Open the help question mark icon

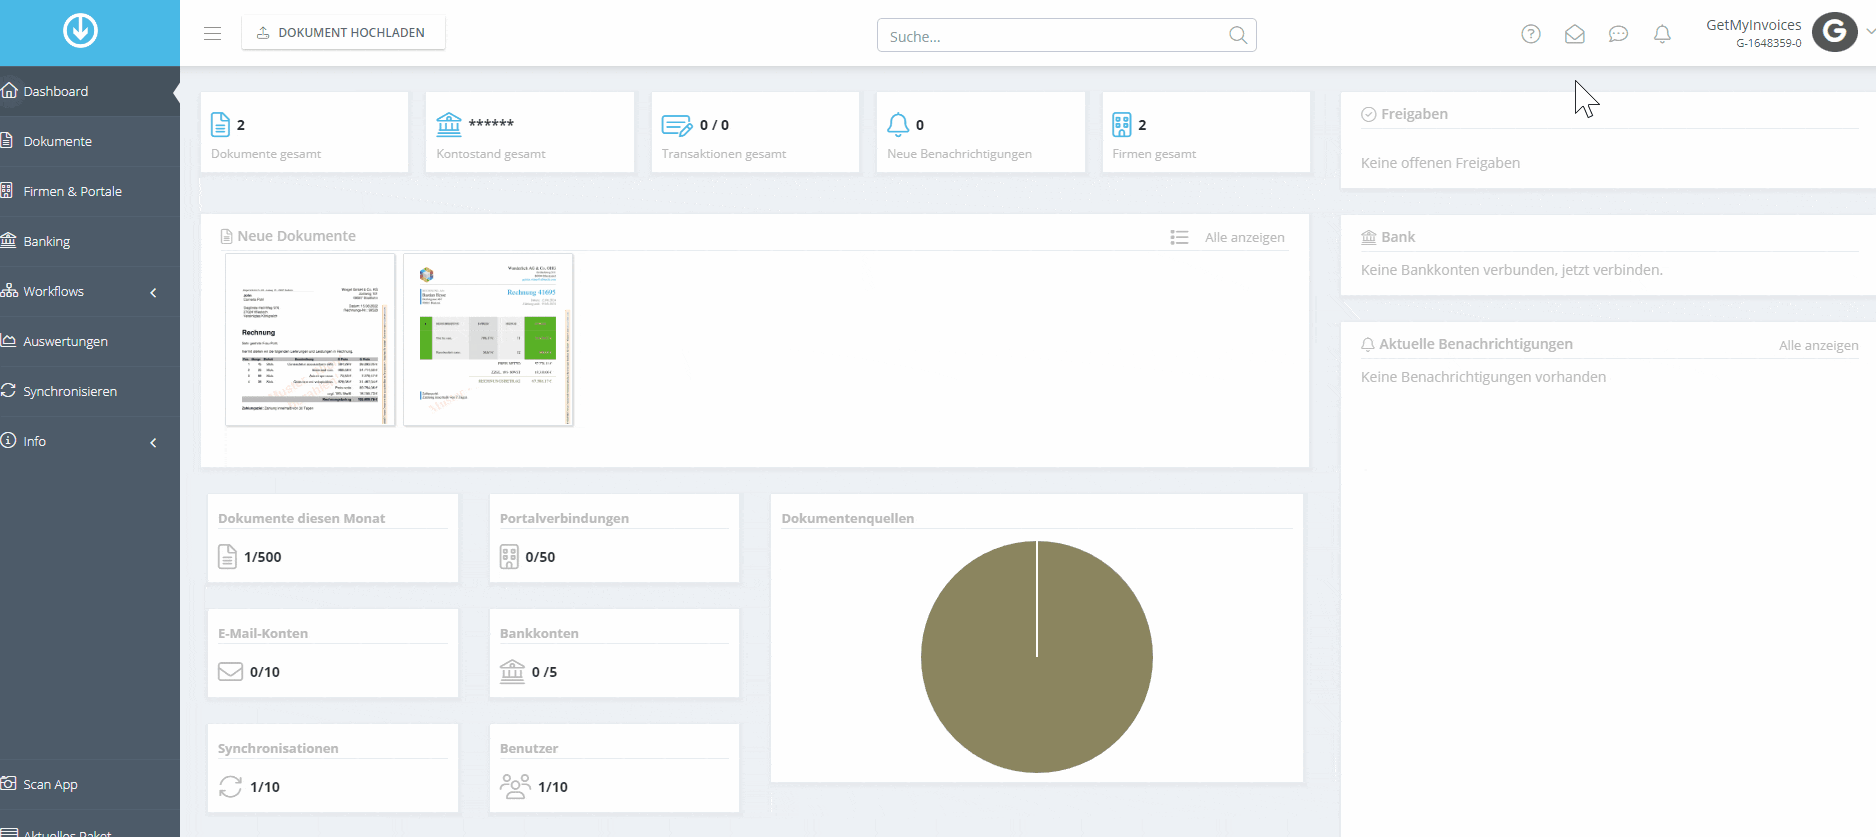[x=1530, y=34]
